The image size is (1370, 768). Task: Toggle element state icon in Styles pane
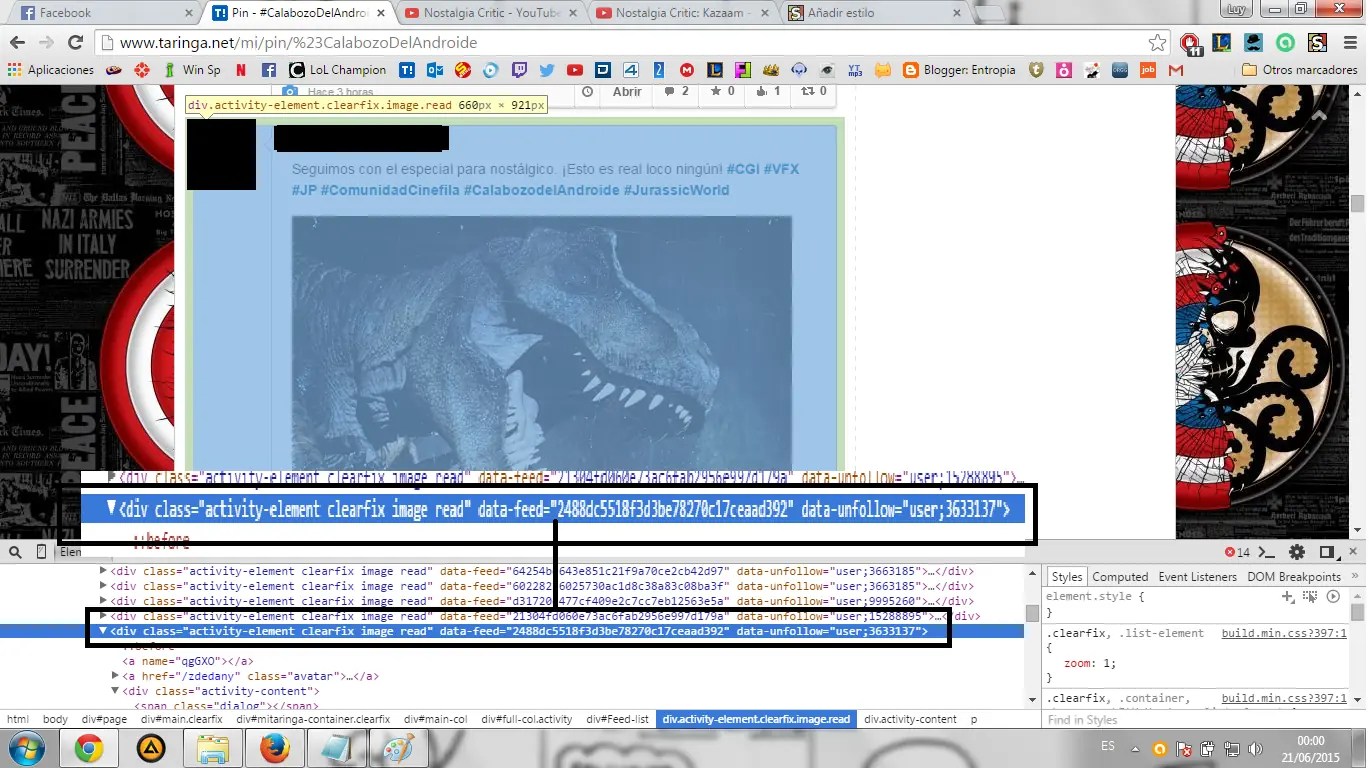[1310, 596]
